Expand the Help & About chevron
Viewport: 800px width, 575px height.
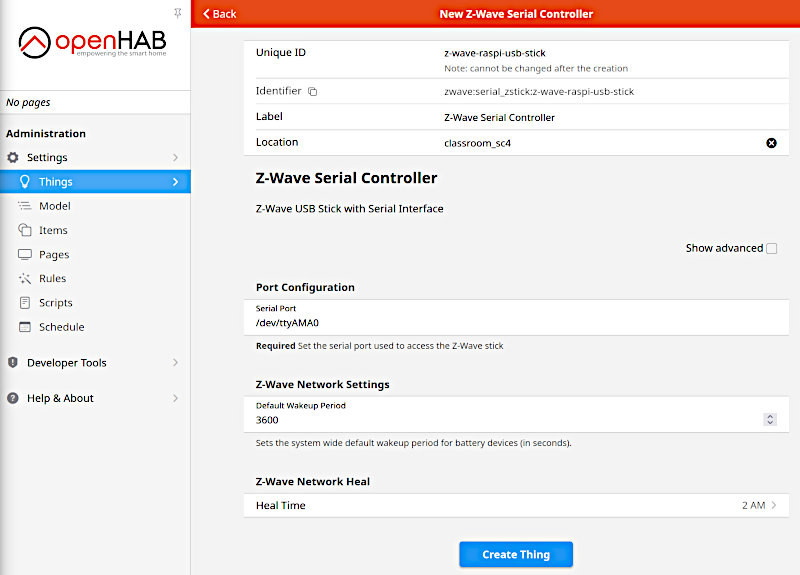pos(176,398)
